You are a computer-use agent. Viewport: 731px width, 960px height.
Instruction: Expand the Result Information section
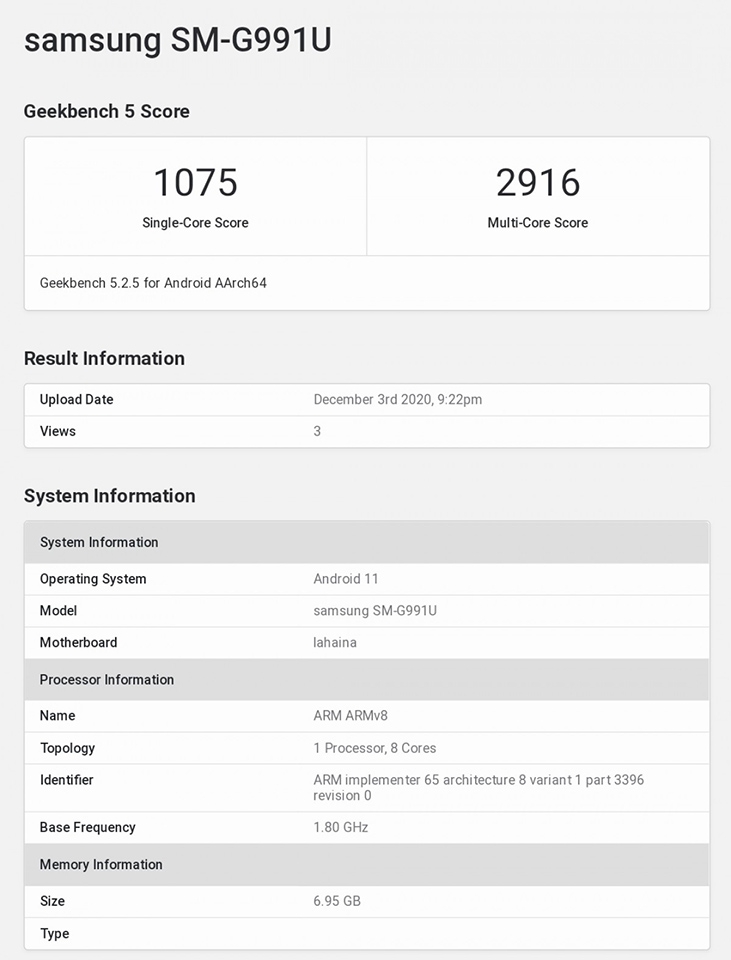[x=104, y=358]
